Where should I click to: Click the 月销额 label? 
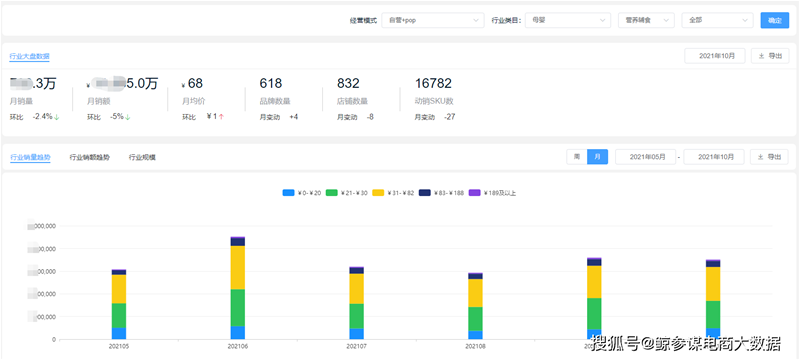(97, 101)
